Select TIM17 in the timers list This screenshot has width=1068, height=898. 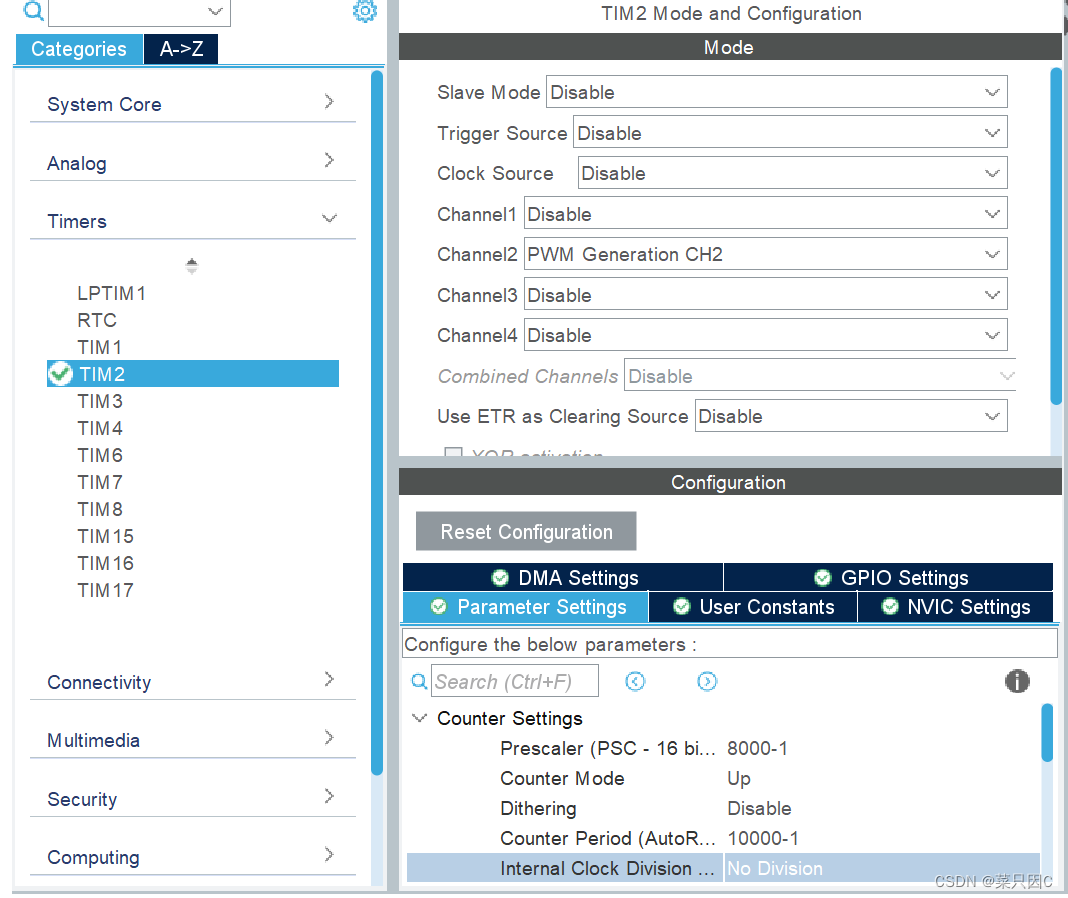tap(106, 590)
